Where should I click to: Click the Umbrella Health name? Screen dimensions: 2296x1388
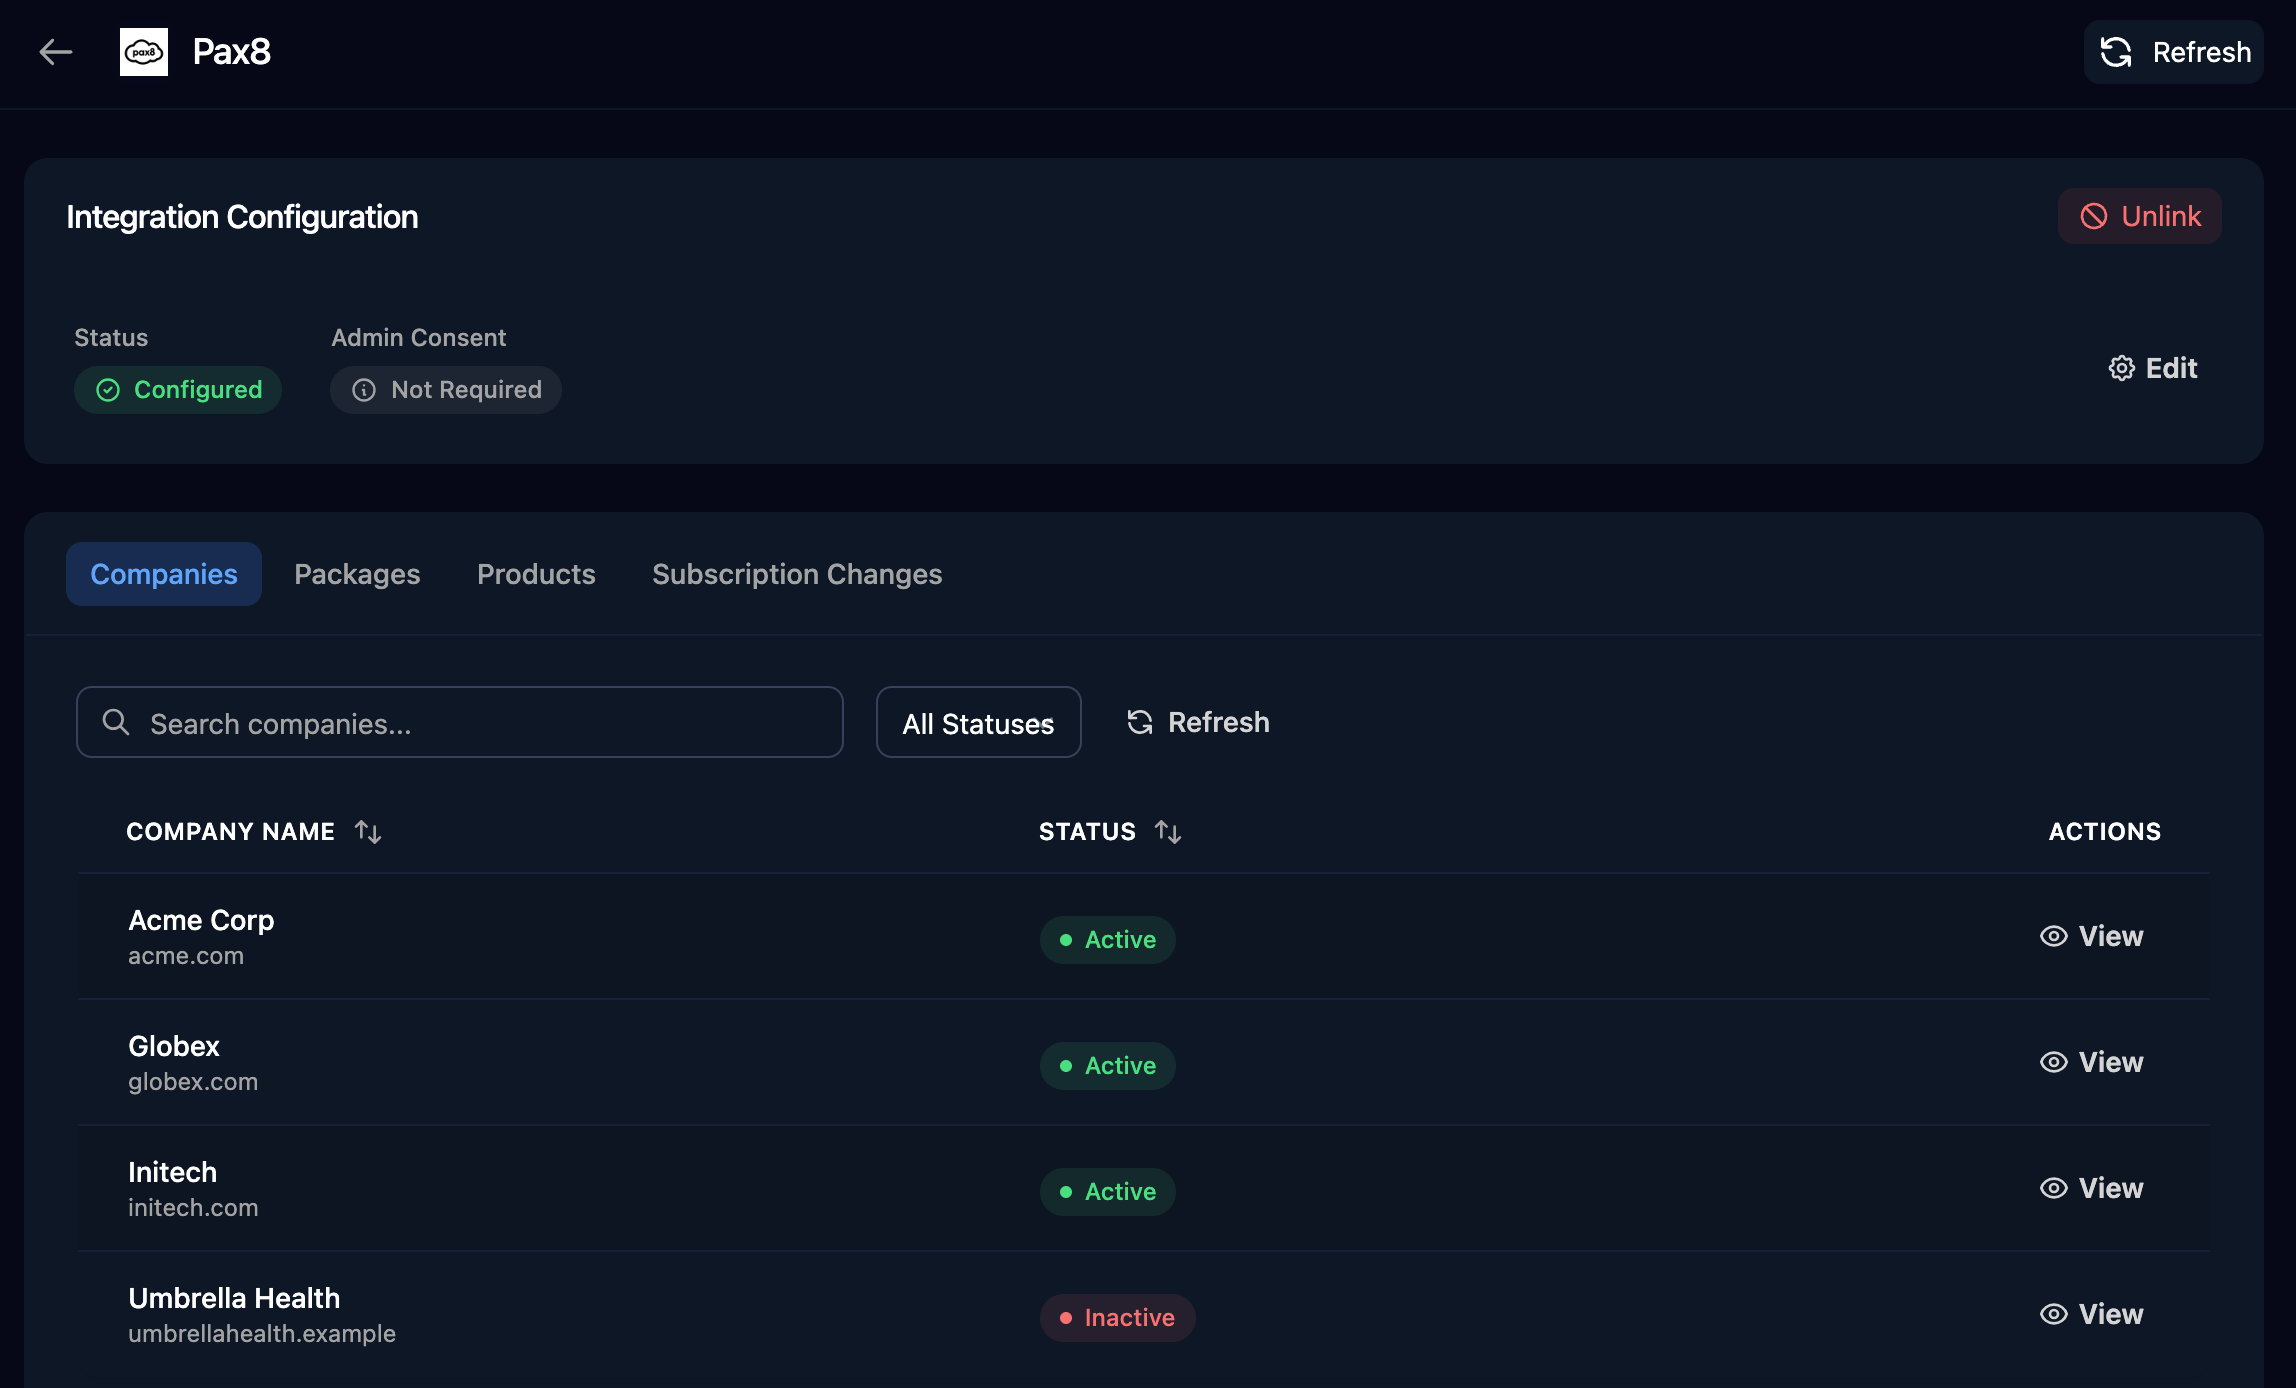pyautogui.click(x=234, y=1298)
